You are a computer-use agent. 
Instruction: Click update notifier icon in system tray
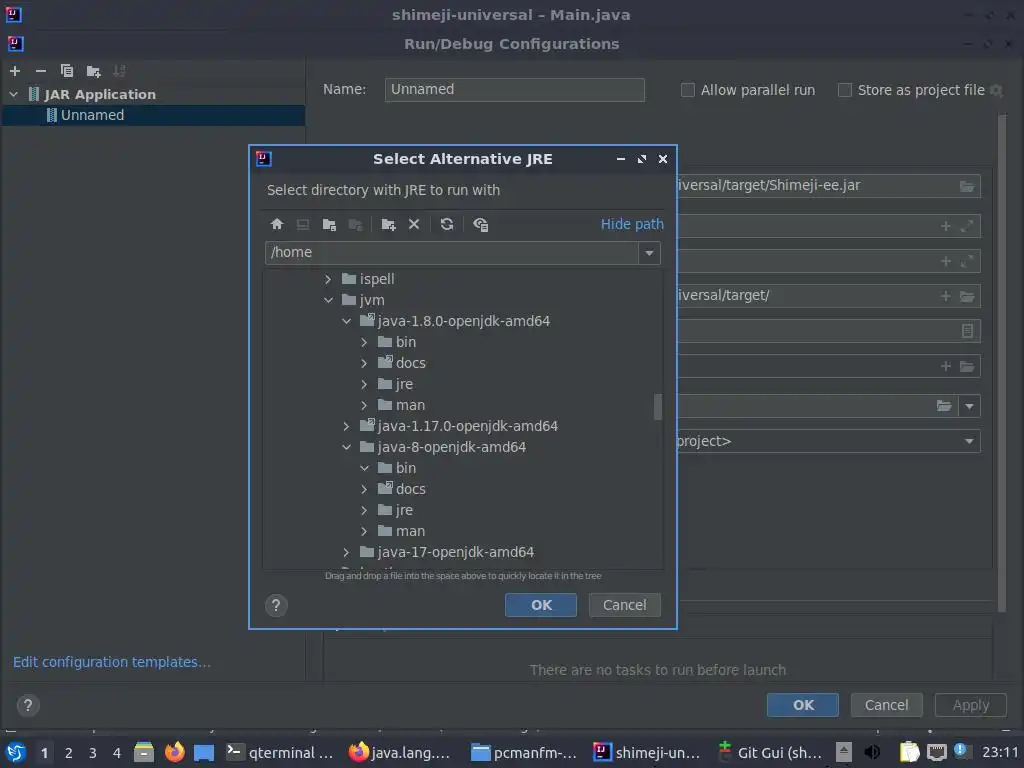[x=960, y=750]
